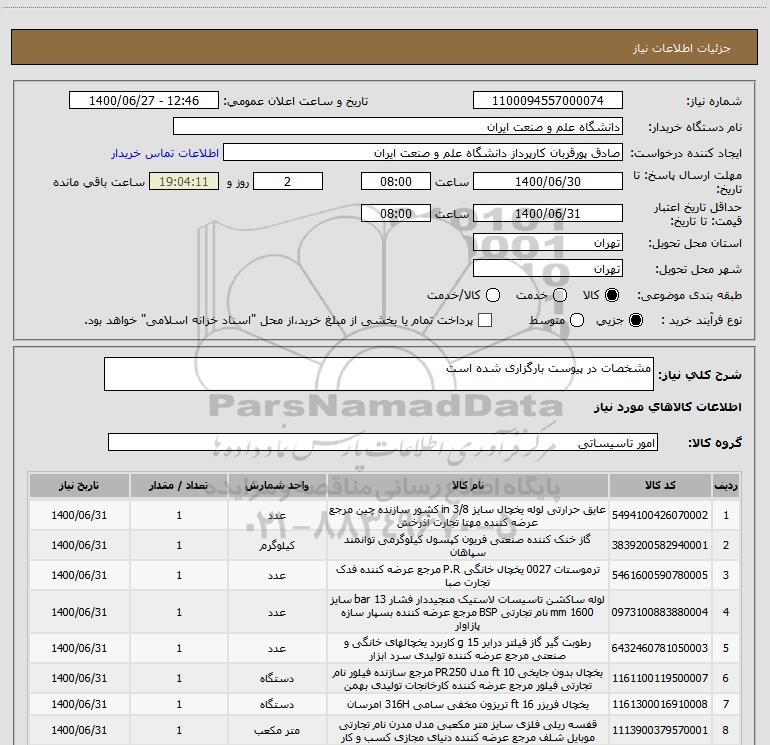This screenshot has height=745, width=770.
Task: Click the general need description text box
Action: 379,374
